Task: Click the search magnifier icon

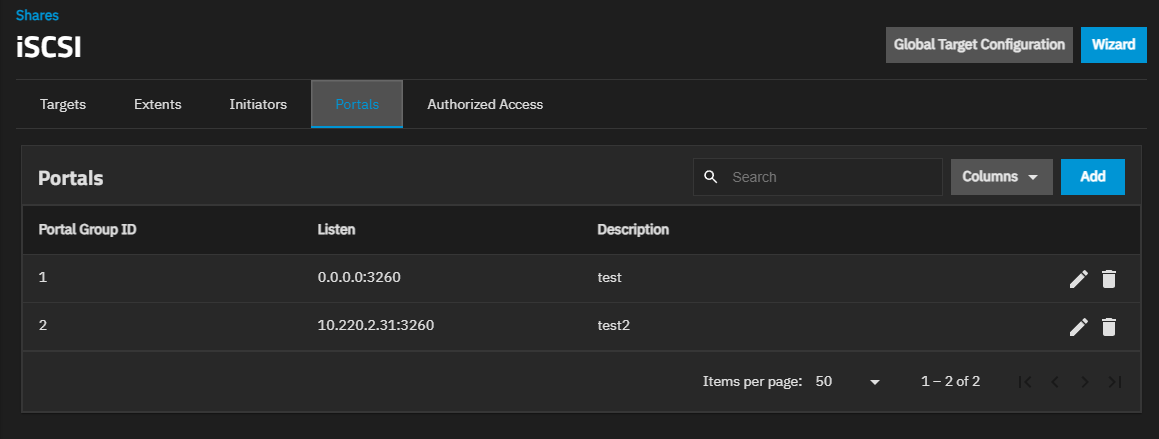Action: [x=711, y=177]
